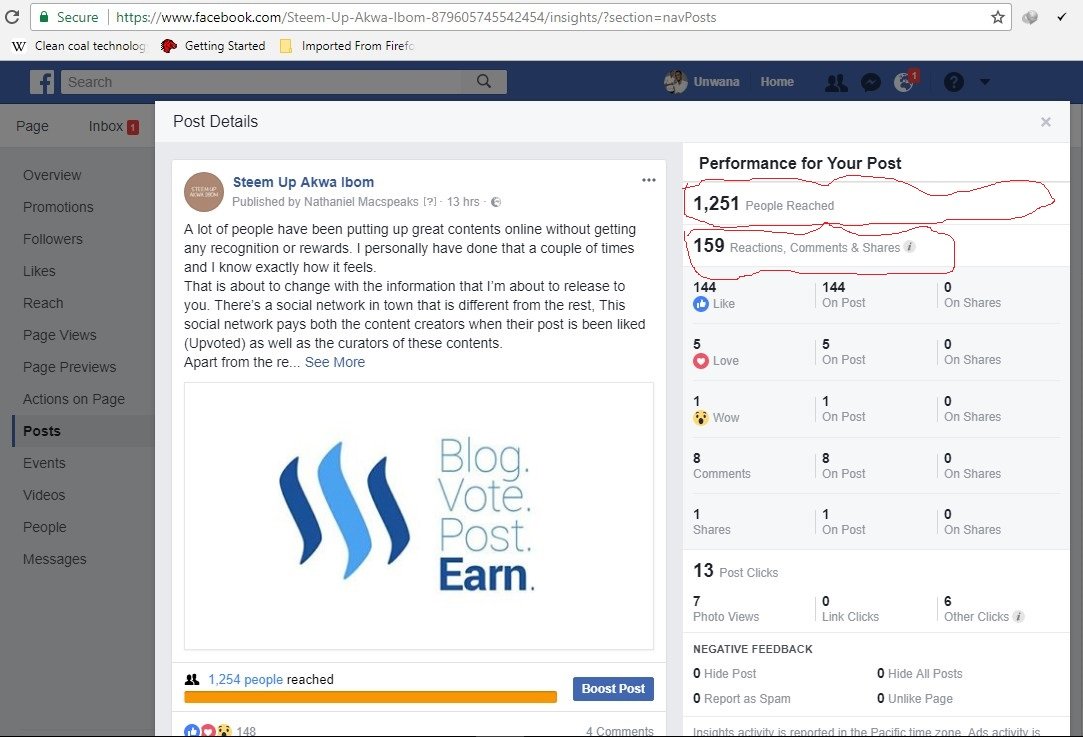Click the Blog Vote Post Earn image
This screenshot has height=737, width=1083.
pyautogui.click(x=419, y=516)
